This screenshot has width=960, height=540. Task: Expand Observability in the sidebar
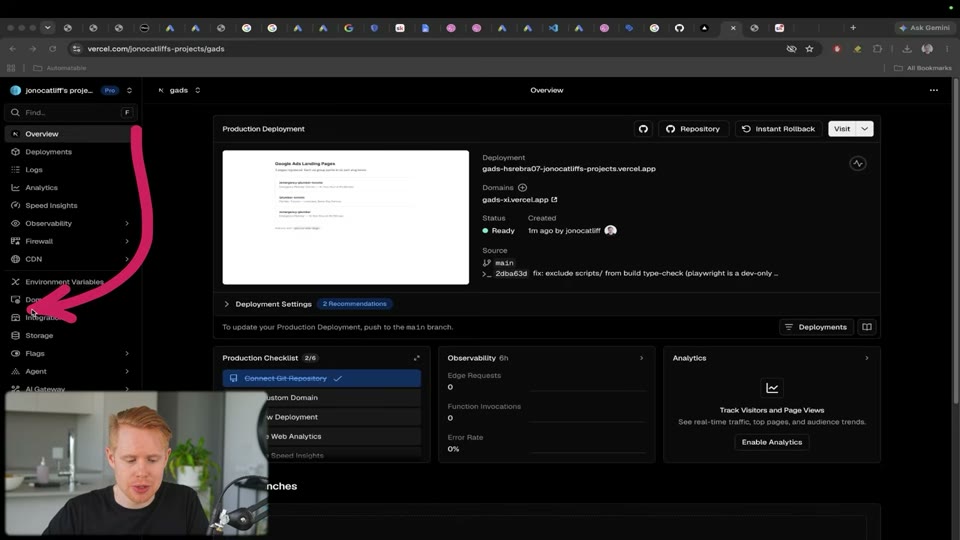(70, 223)
